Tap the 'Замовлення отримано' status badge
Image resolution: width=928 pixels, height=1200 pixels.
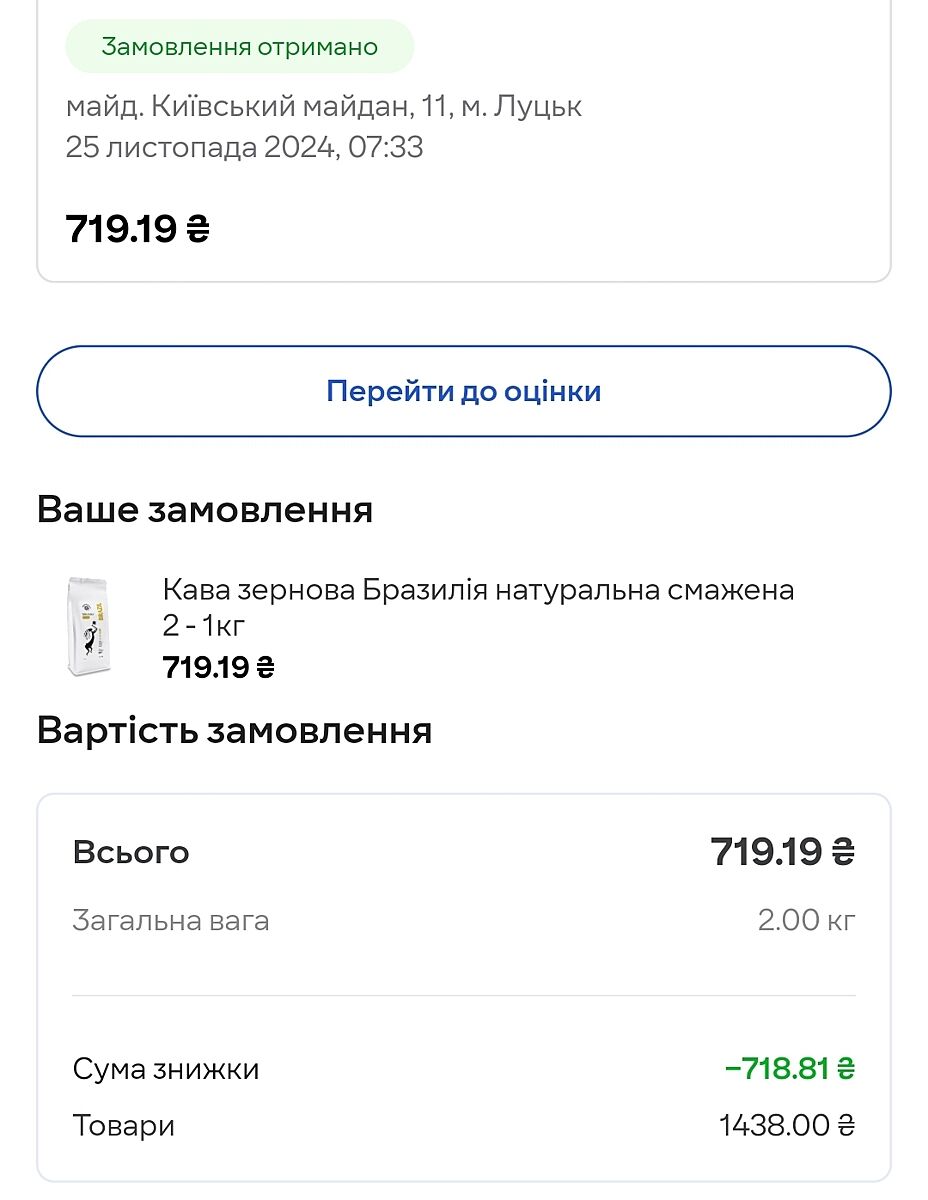tap(240, 47)
